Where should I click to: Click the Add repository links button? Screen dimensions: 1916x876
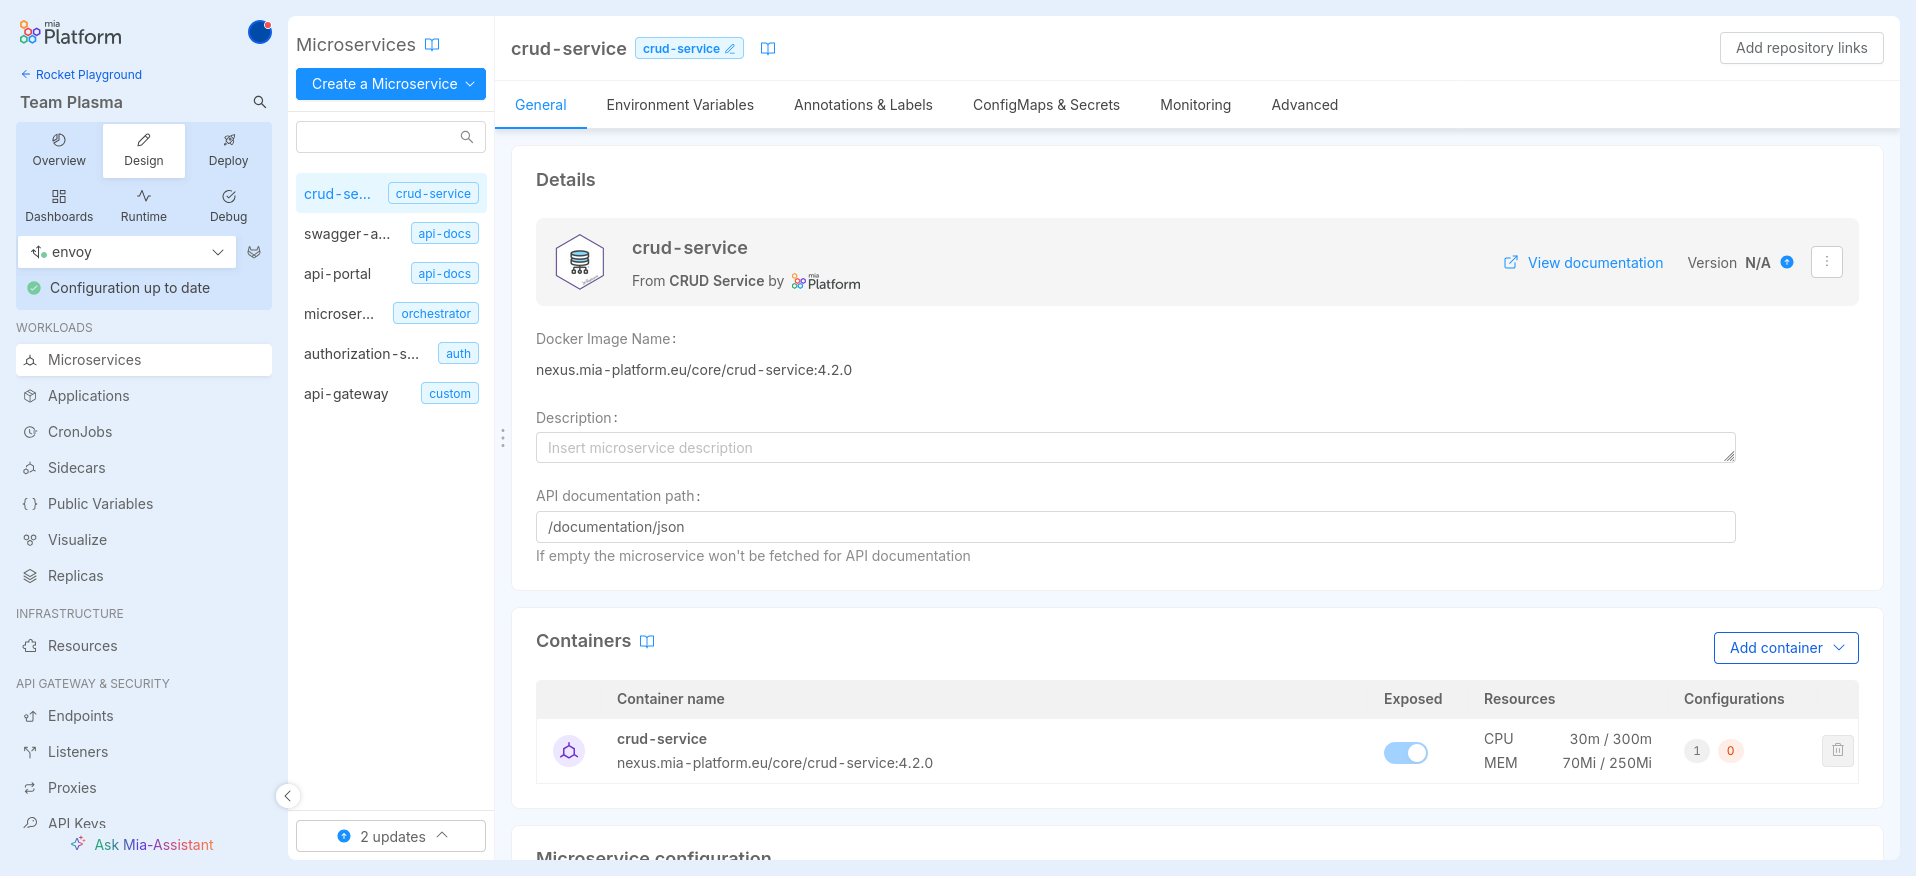point(1800,48)
